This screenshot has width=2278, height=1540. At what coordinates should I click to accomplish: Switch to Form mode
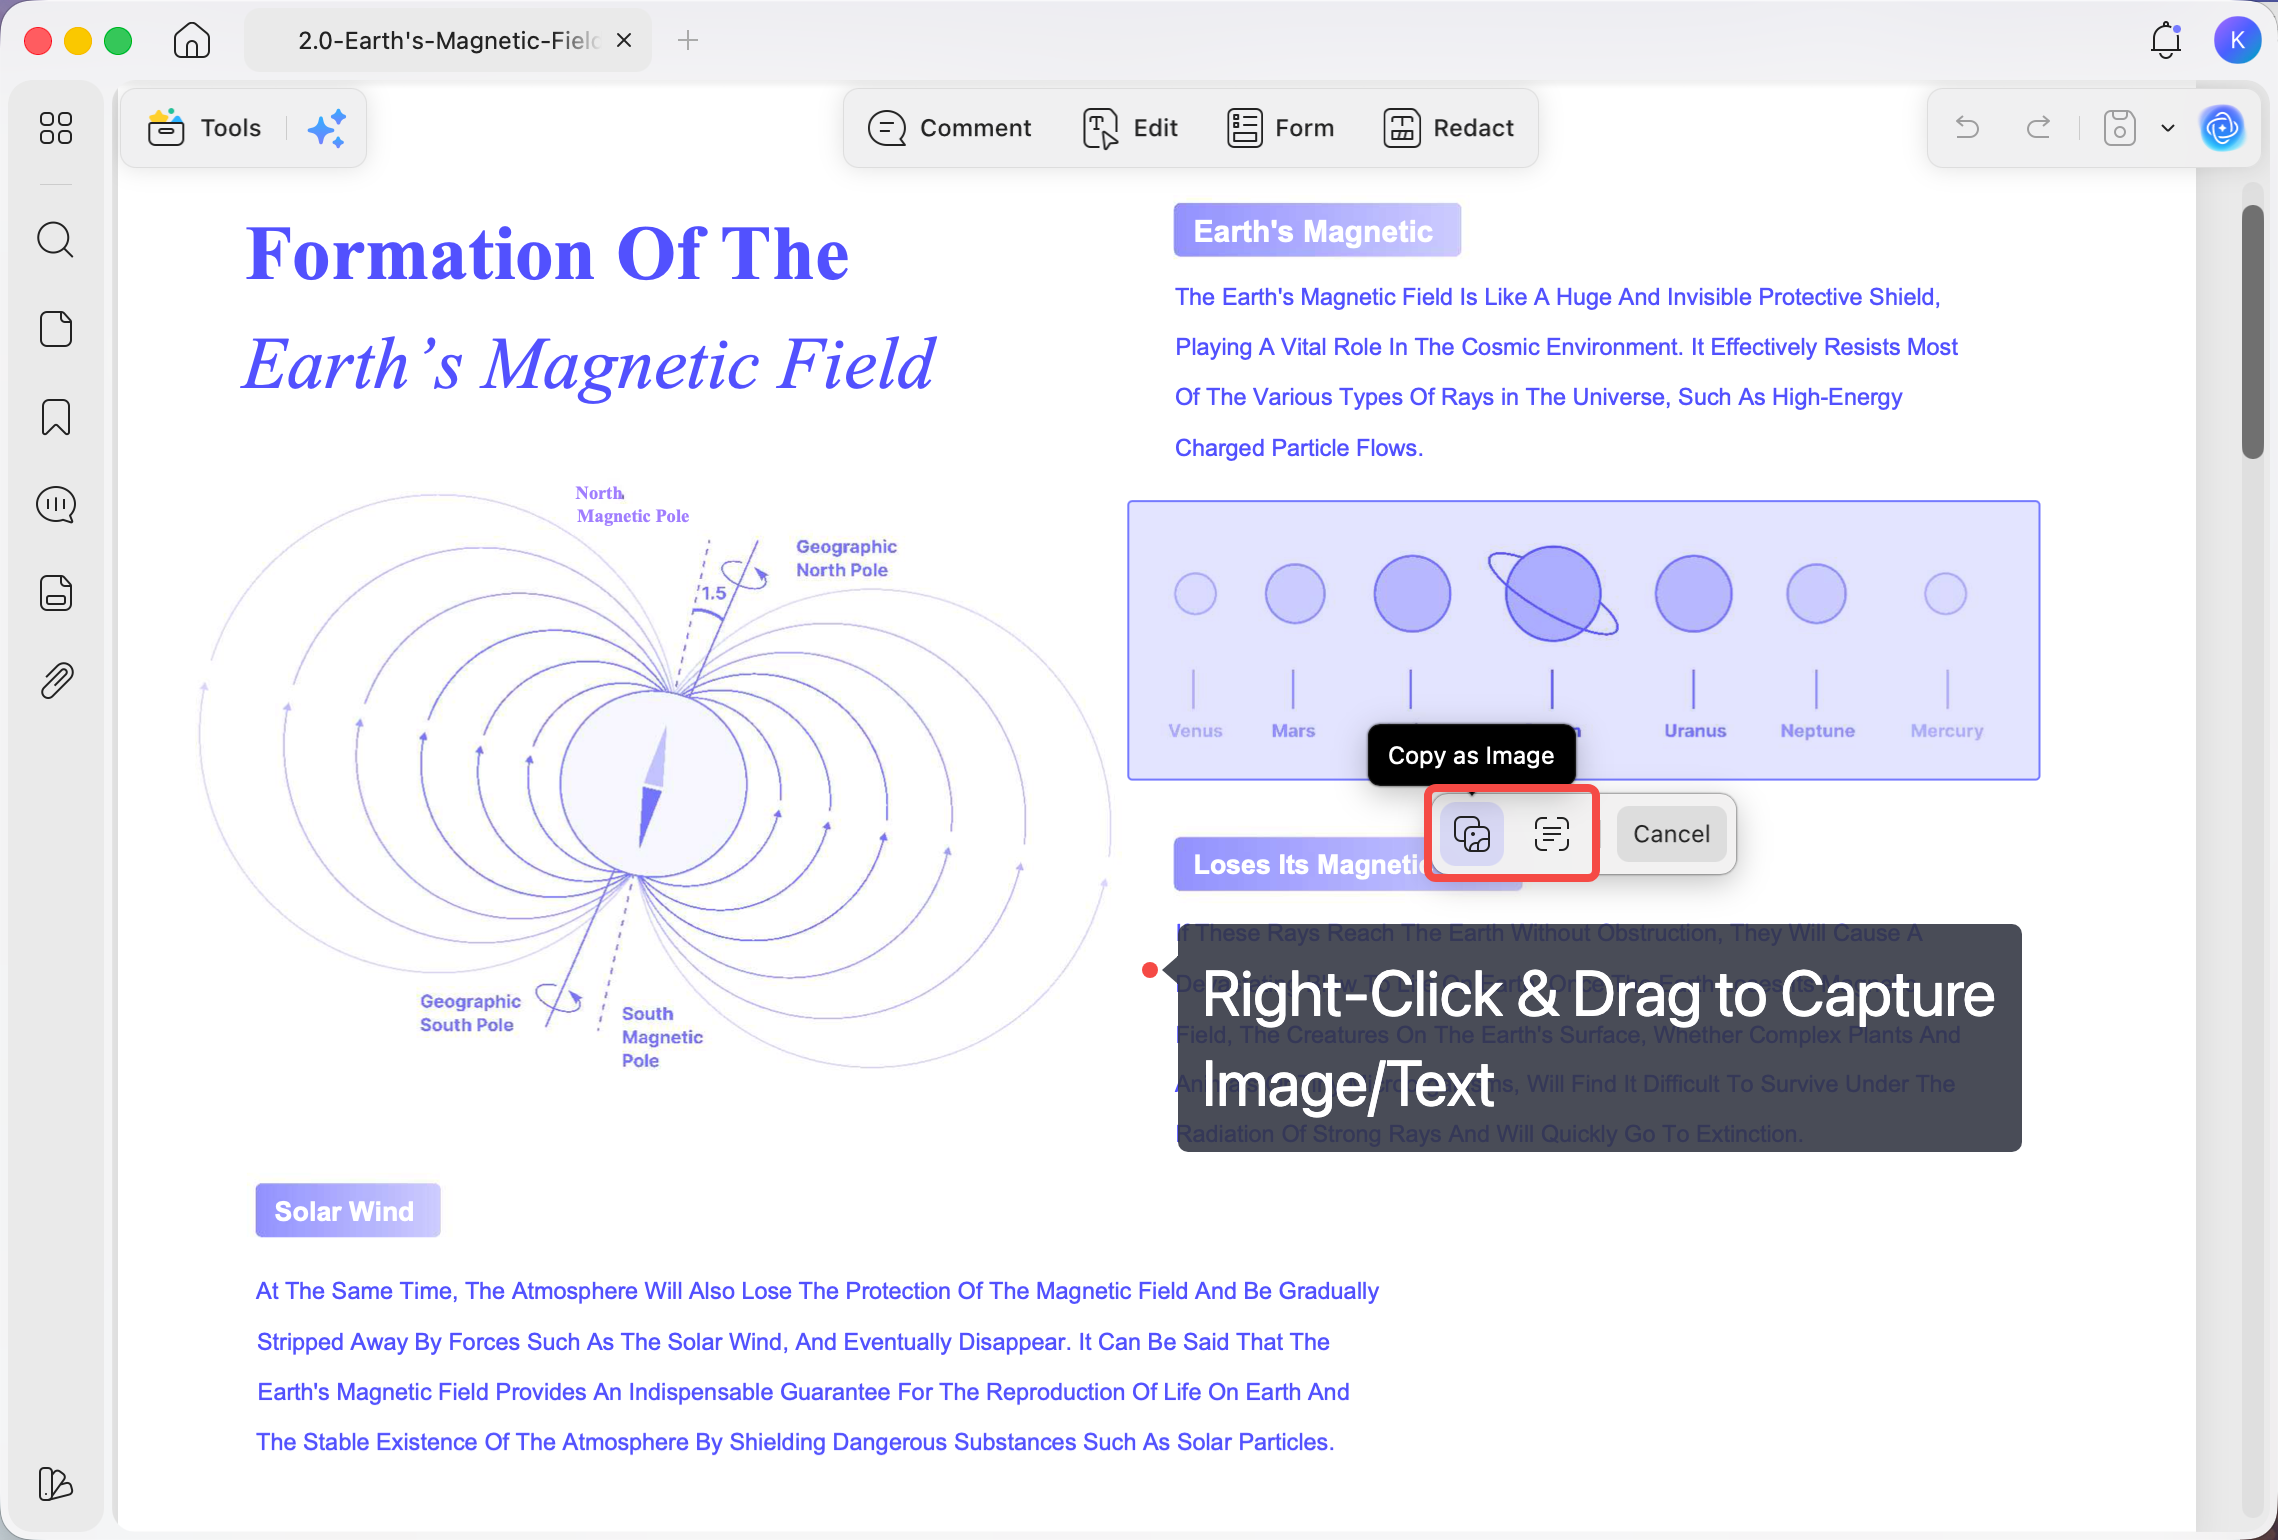pyautogui.click(x=1280, y=128)
